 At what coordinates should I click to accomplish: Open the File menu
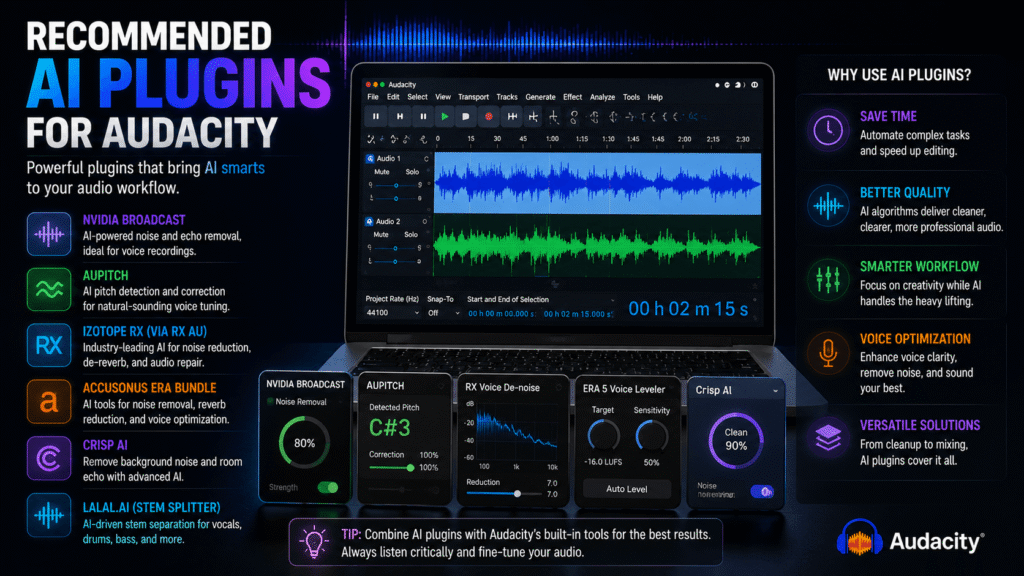(373, 97)
